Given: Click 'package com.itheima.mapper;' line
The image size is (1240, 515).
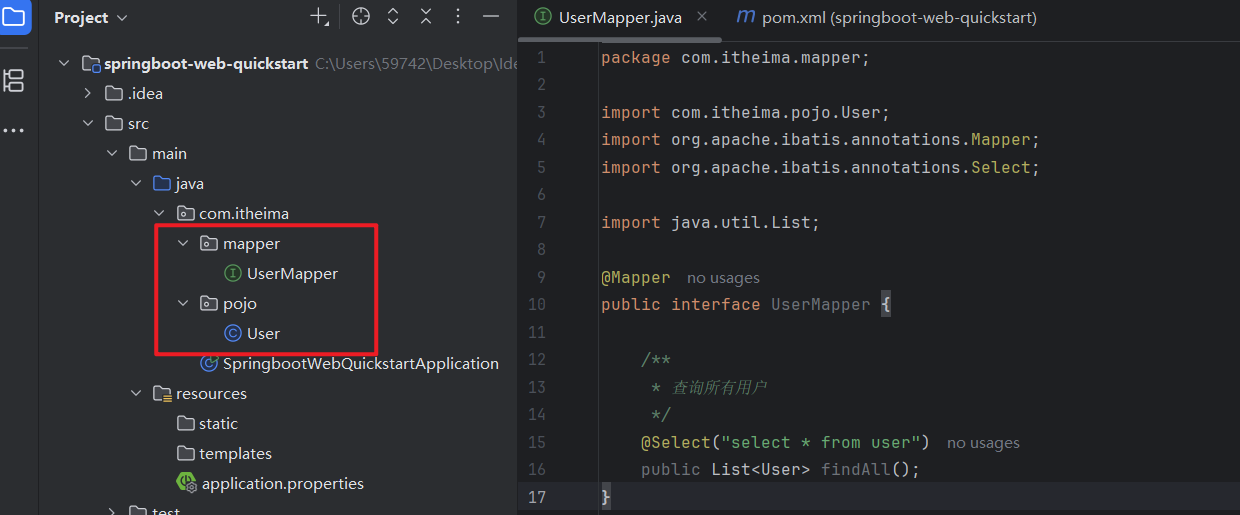Looking at the screenshot, I should point(736,58).
